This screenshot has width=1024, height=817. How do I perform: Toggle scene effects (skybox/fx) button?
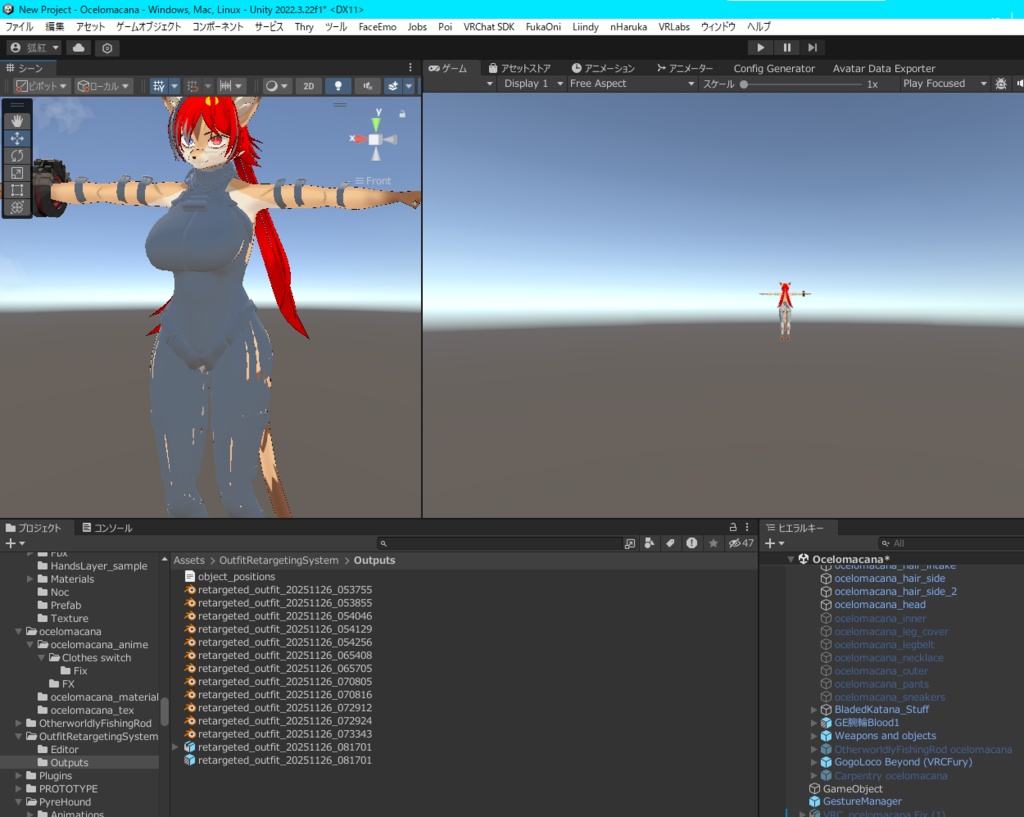coord(392,86)
